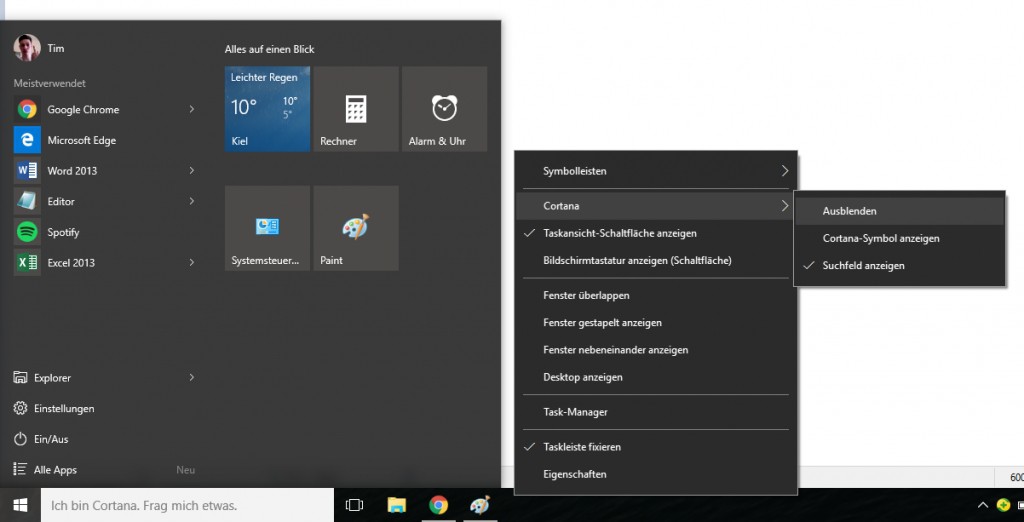Image resolution: width=1024 pixels, height=522 pixels.
Task: Choose Ausblenden in the Cortana submenu
Action: point(850,211)
